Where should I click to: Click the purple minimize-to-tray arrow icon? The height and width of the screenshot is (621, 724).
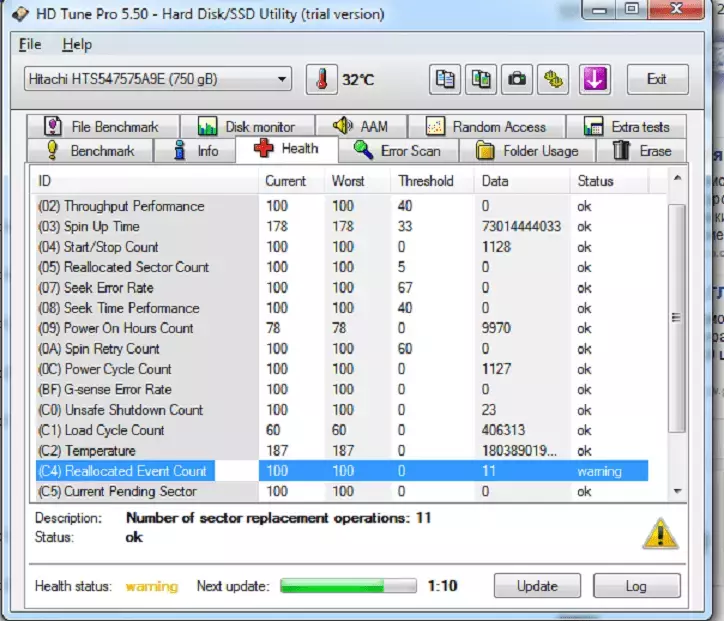coord(595,79)
